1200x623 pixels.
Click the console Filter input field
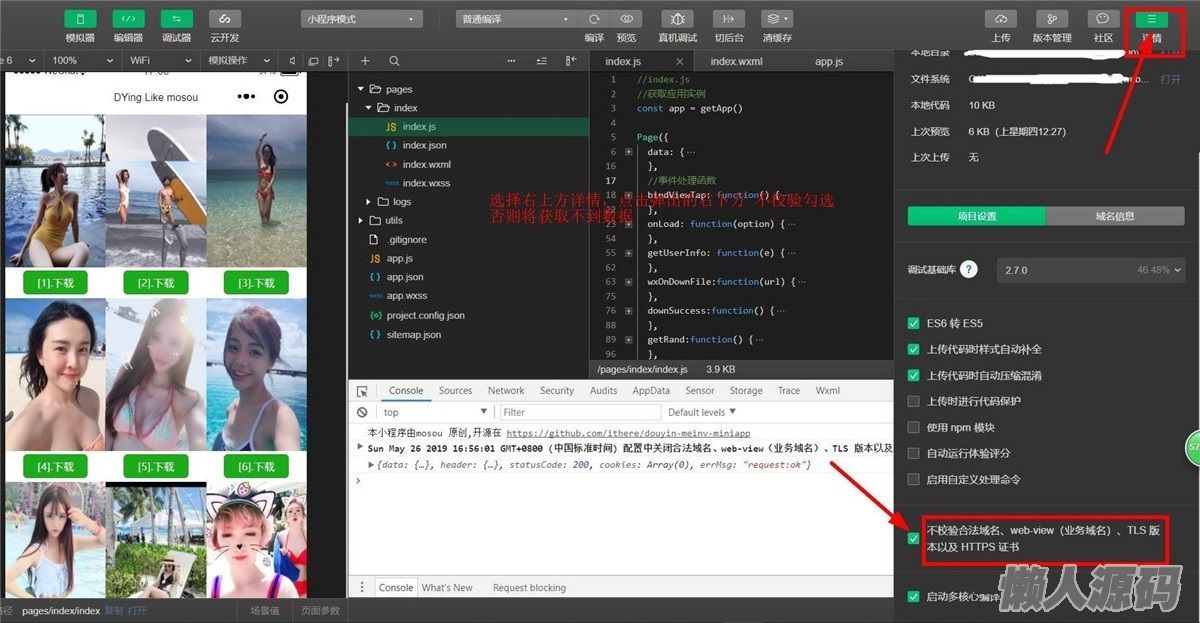(x=577, y=412)
